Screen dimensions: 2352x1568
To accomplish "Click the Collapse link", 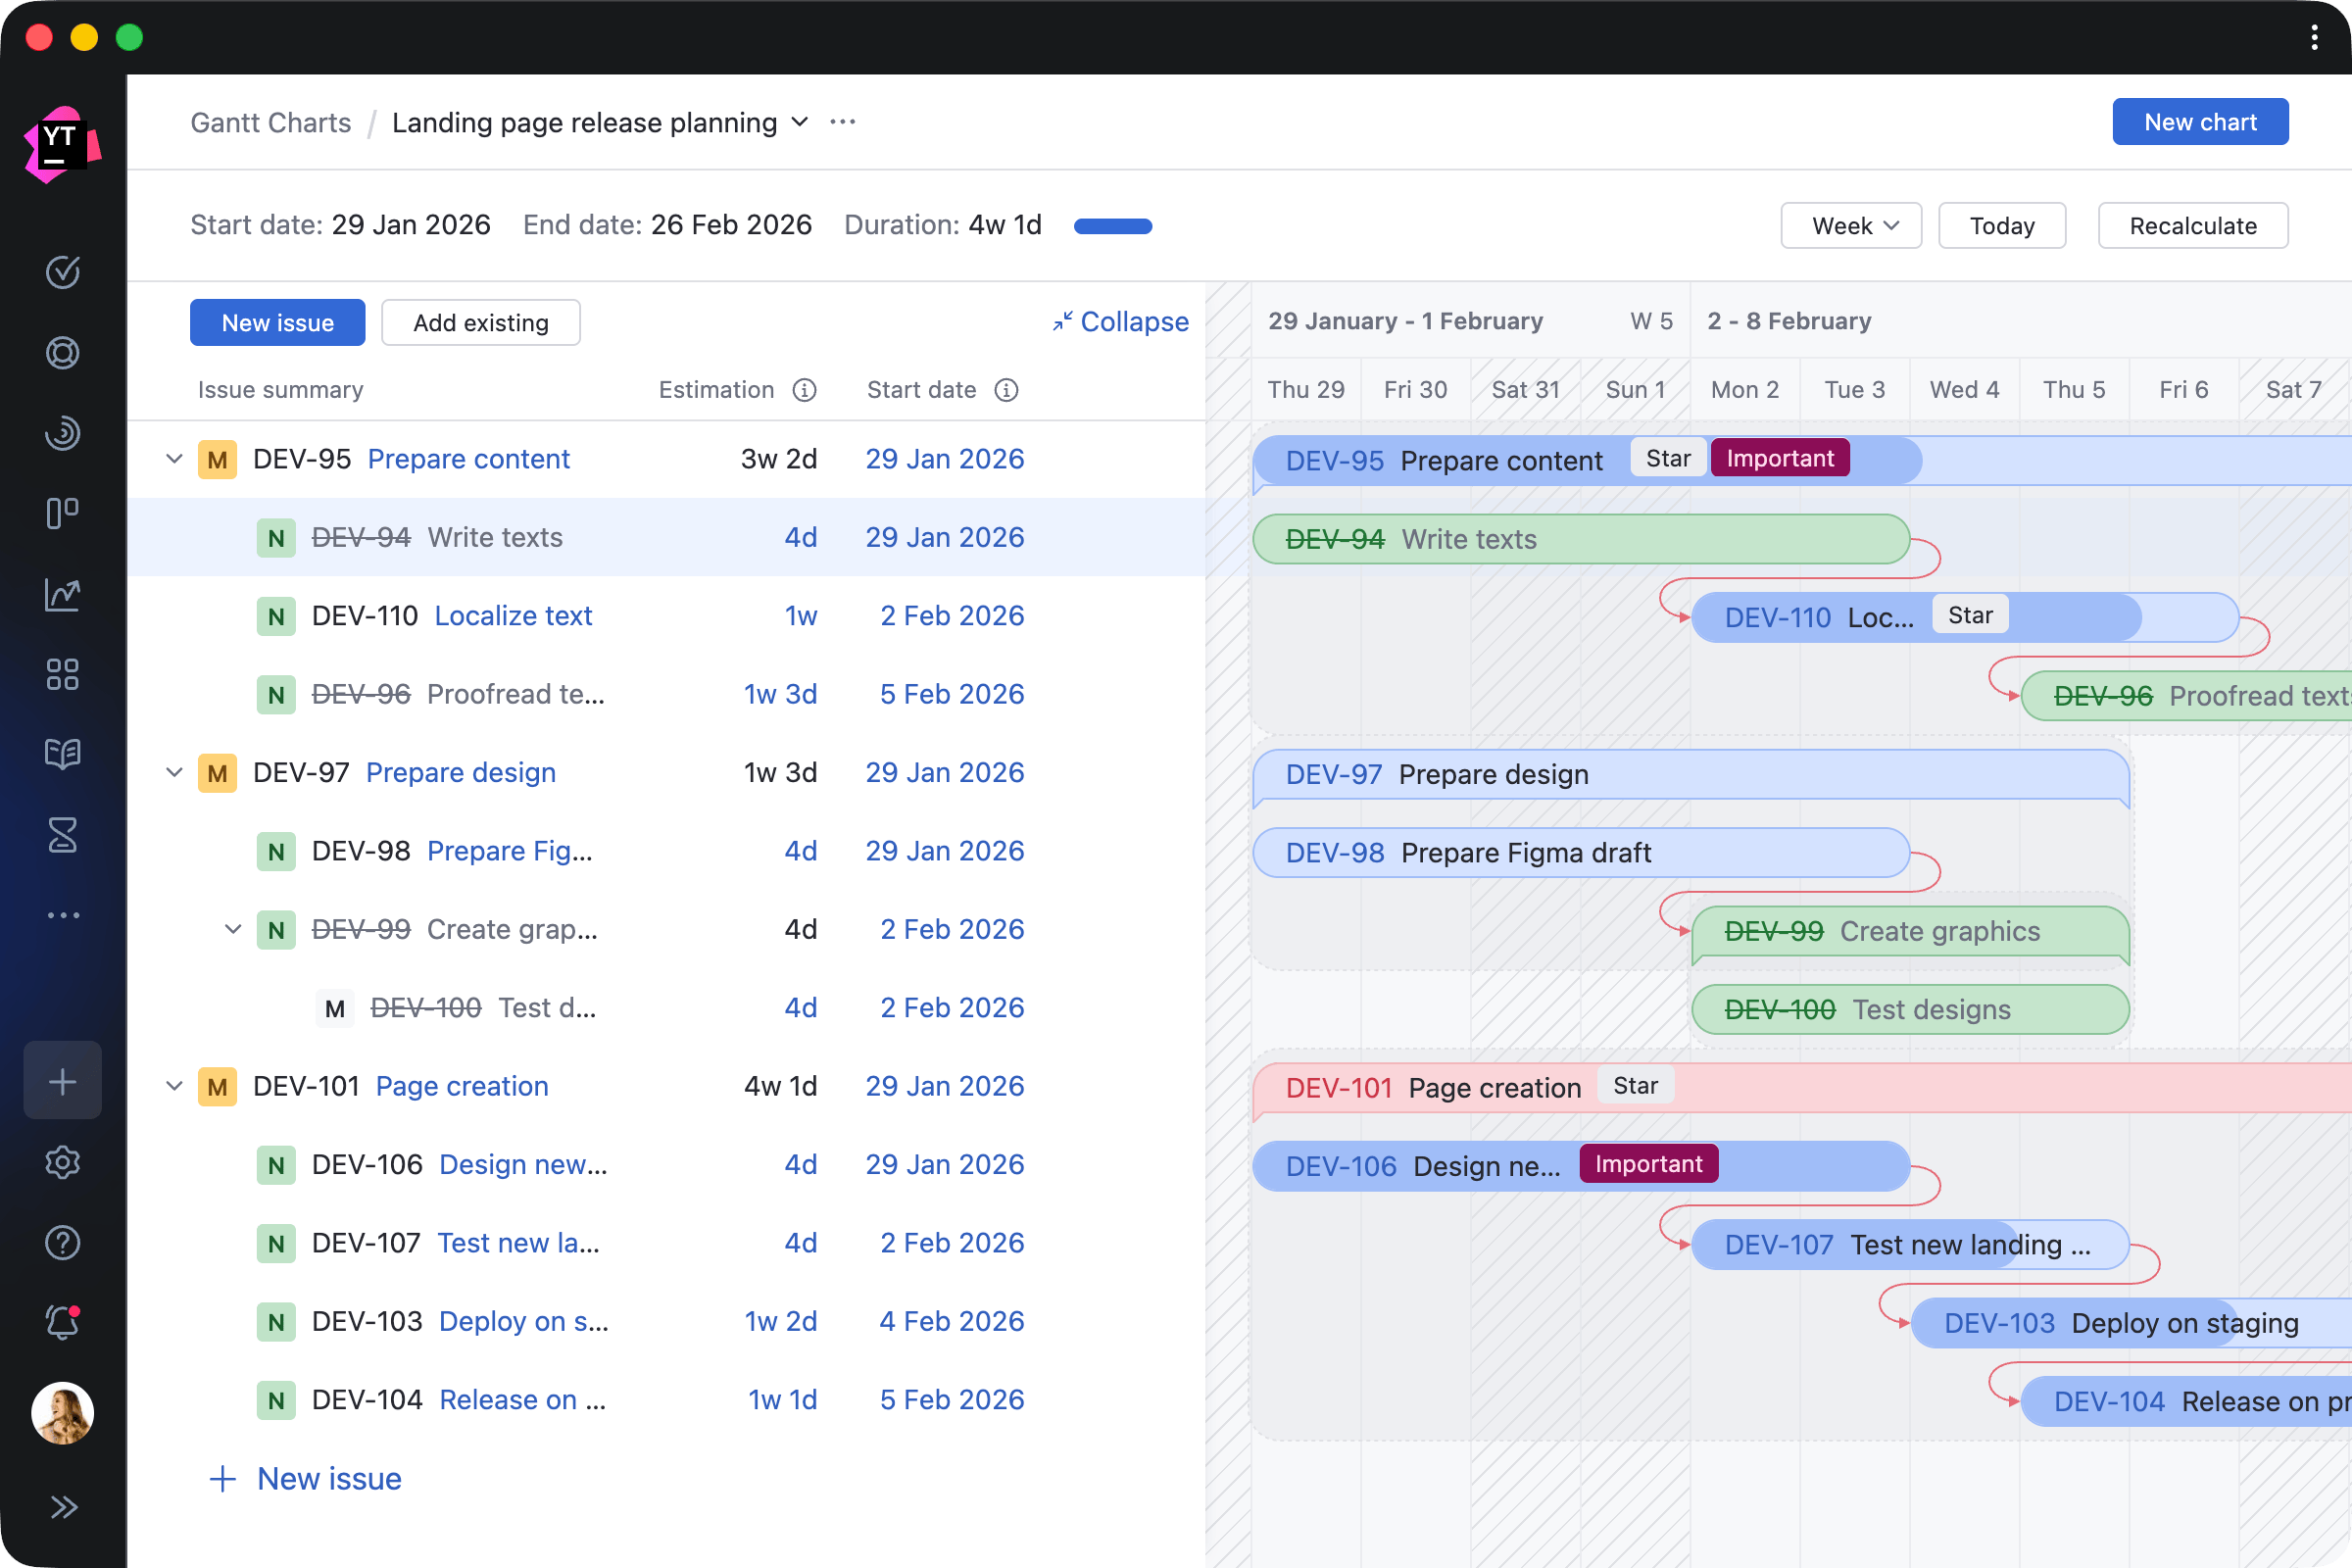I will [x=1121, y=322].
